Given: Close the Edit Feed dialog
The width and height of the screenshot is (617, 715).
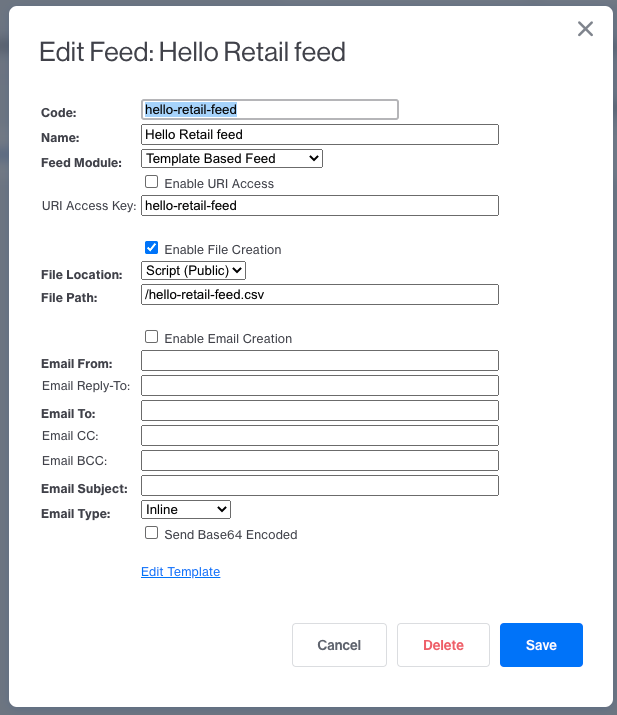Looking at the screenshot, I should coord(585,29).
